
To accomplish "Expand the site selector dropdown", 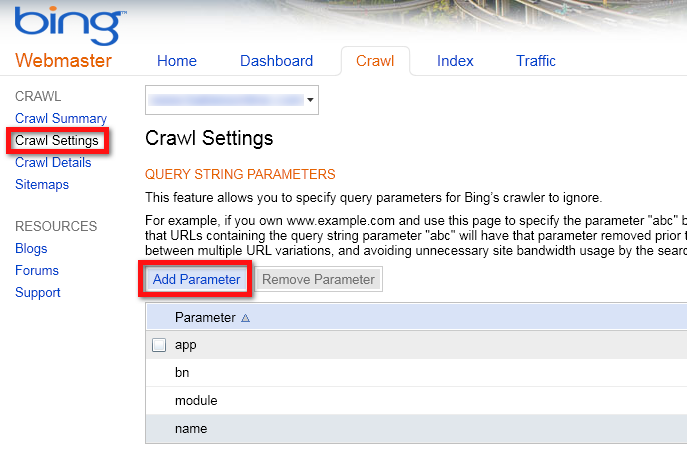I will pos(232,100).
